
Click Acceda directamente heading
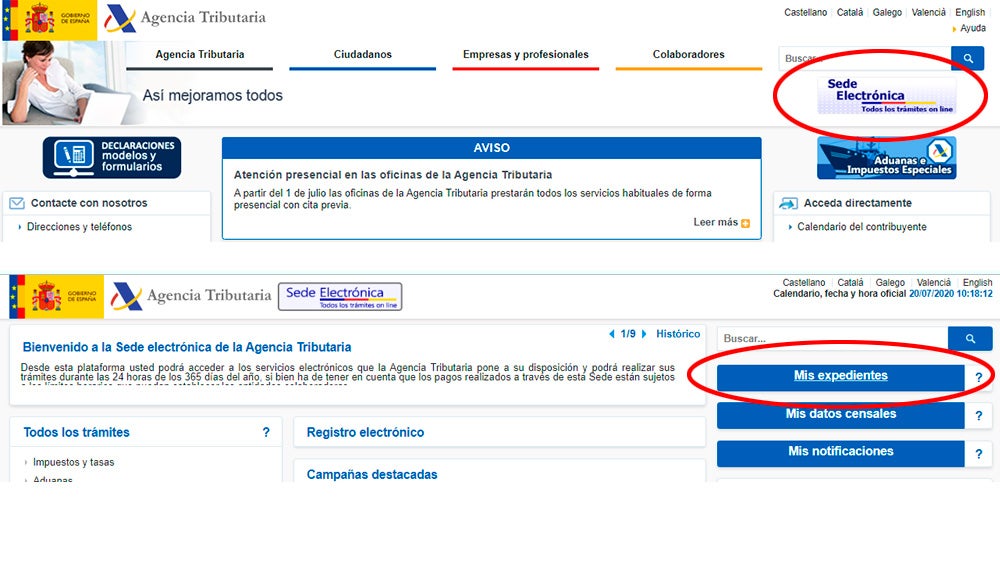(858, 203)
